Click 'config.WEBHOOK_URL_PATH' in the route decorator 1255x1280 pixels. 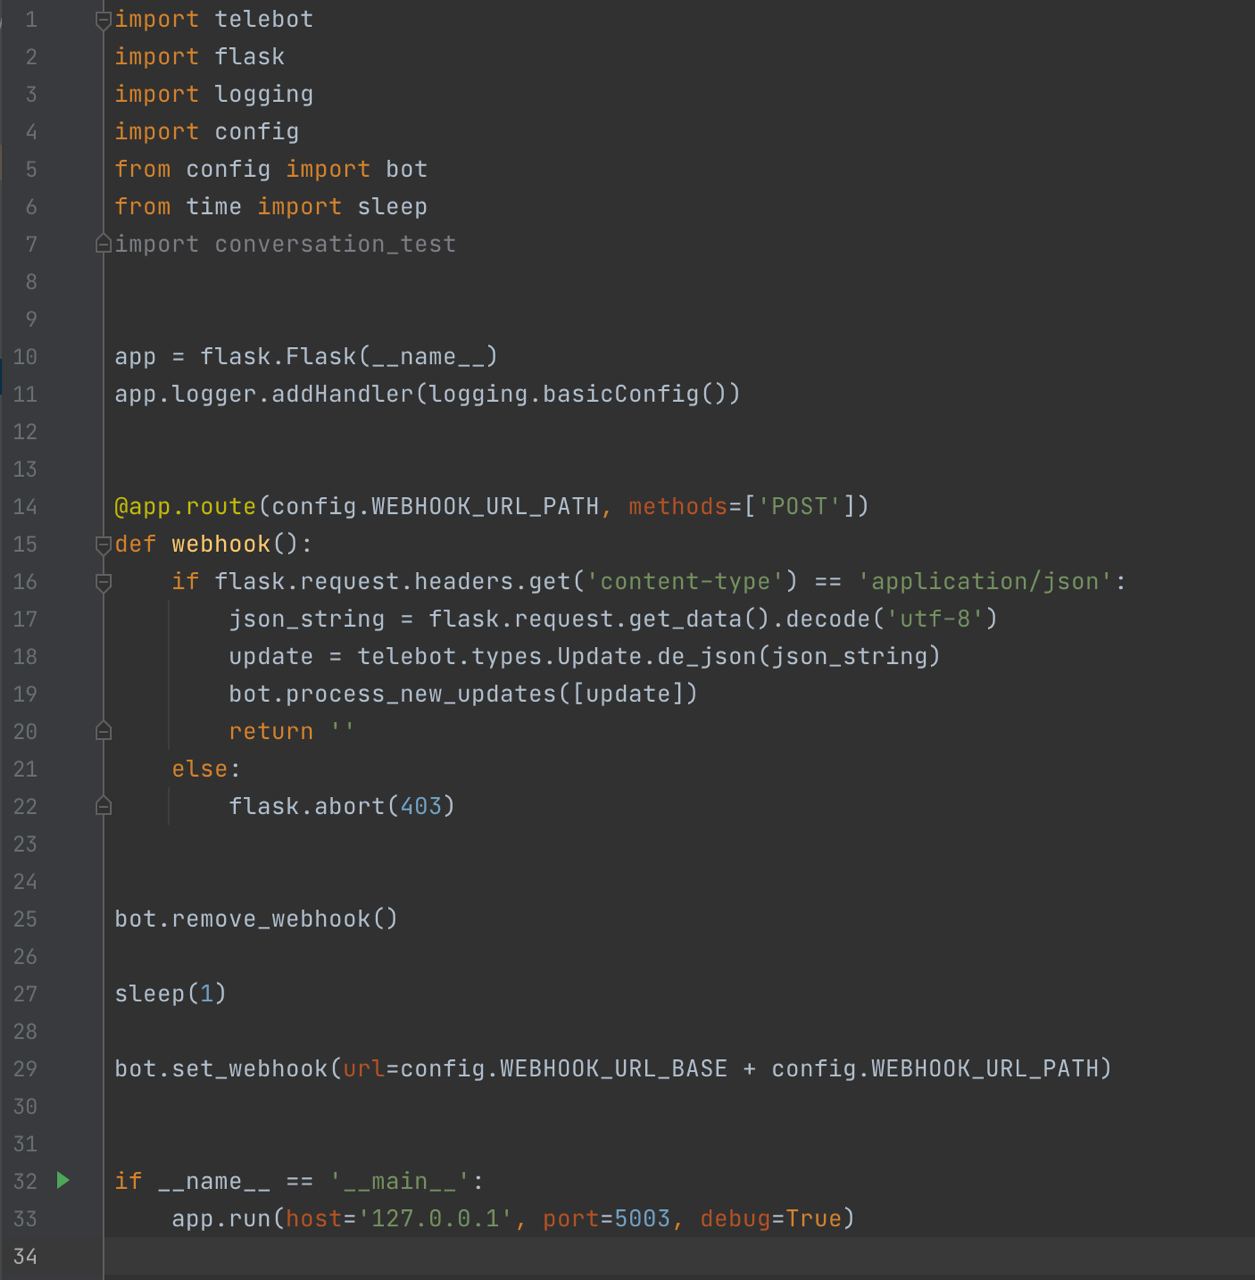(x=435, y=507)
